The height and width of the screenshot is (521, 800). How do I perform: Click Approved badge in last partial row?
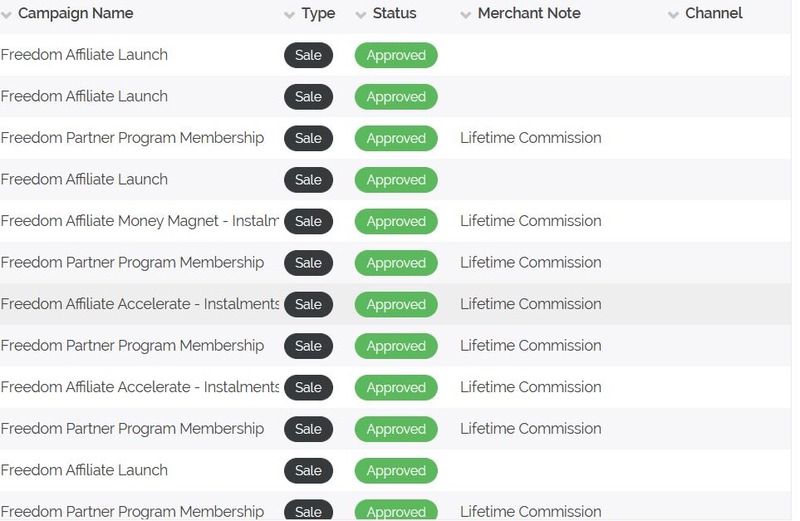(x=396, y=511)
